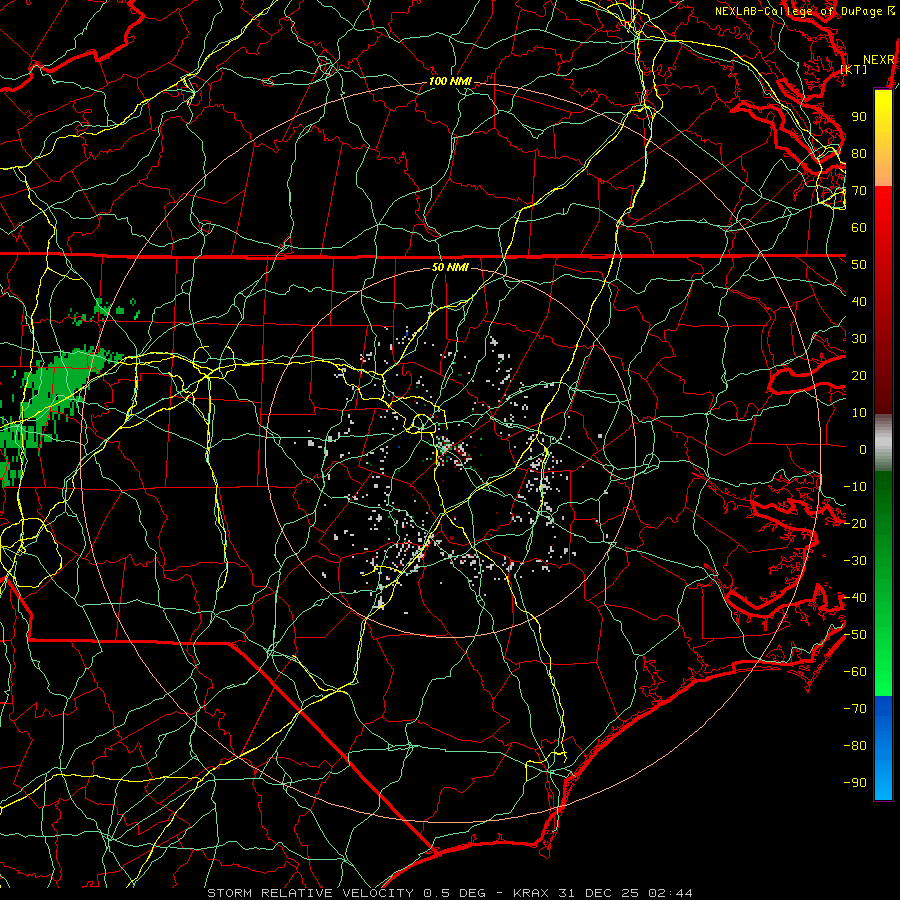Click the 10 label on the color scale
The height and width of the screenshot is (900, 900).
point(859,413)
